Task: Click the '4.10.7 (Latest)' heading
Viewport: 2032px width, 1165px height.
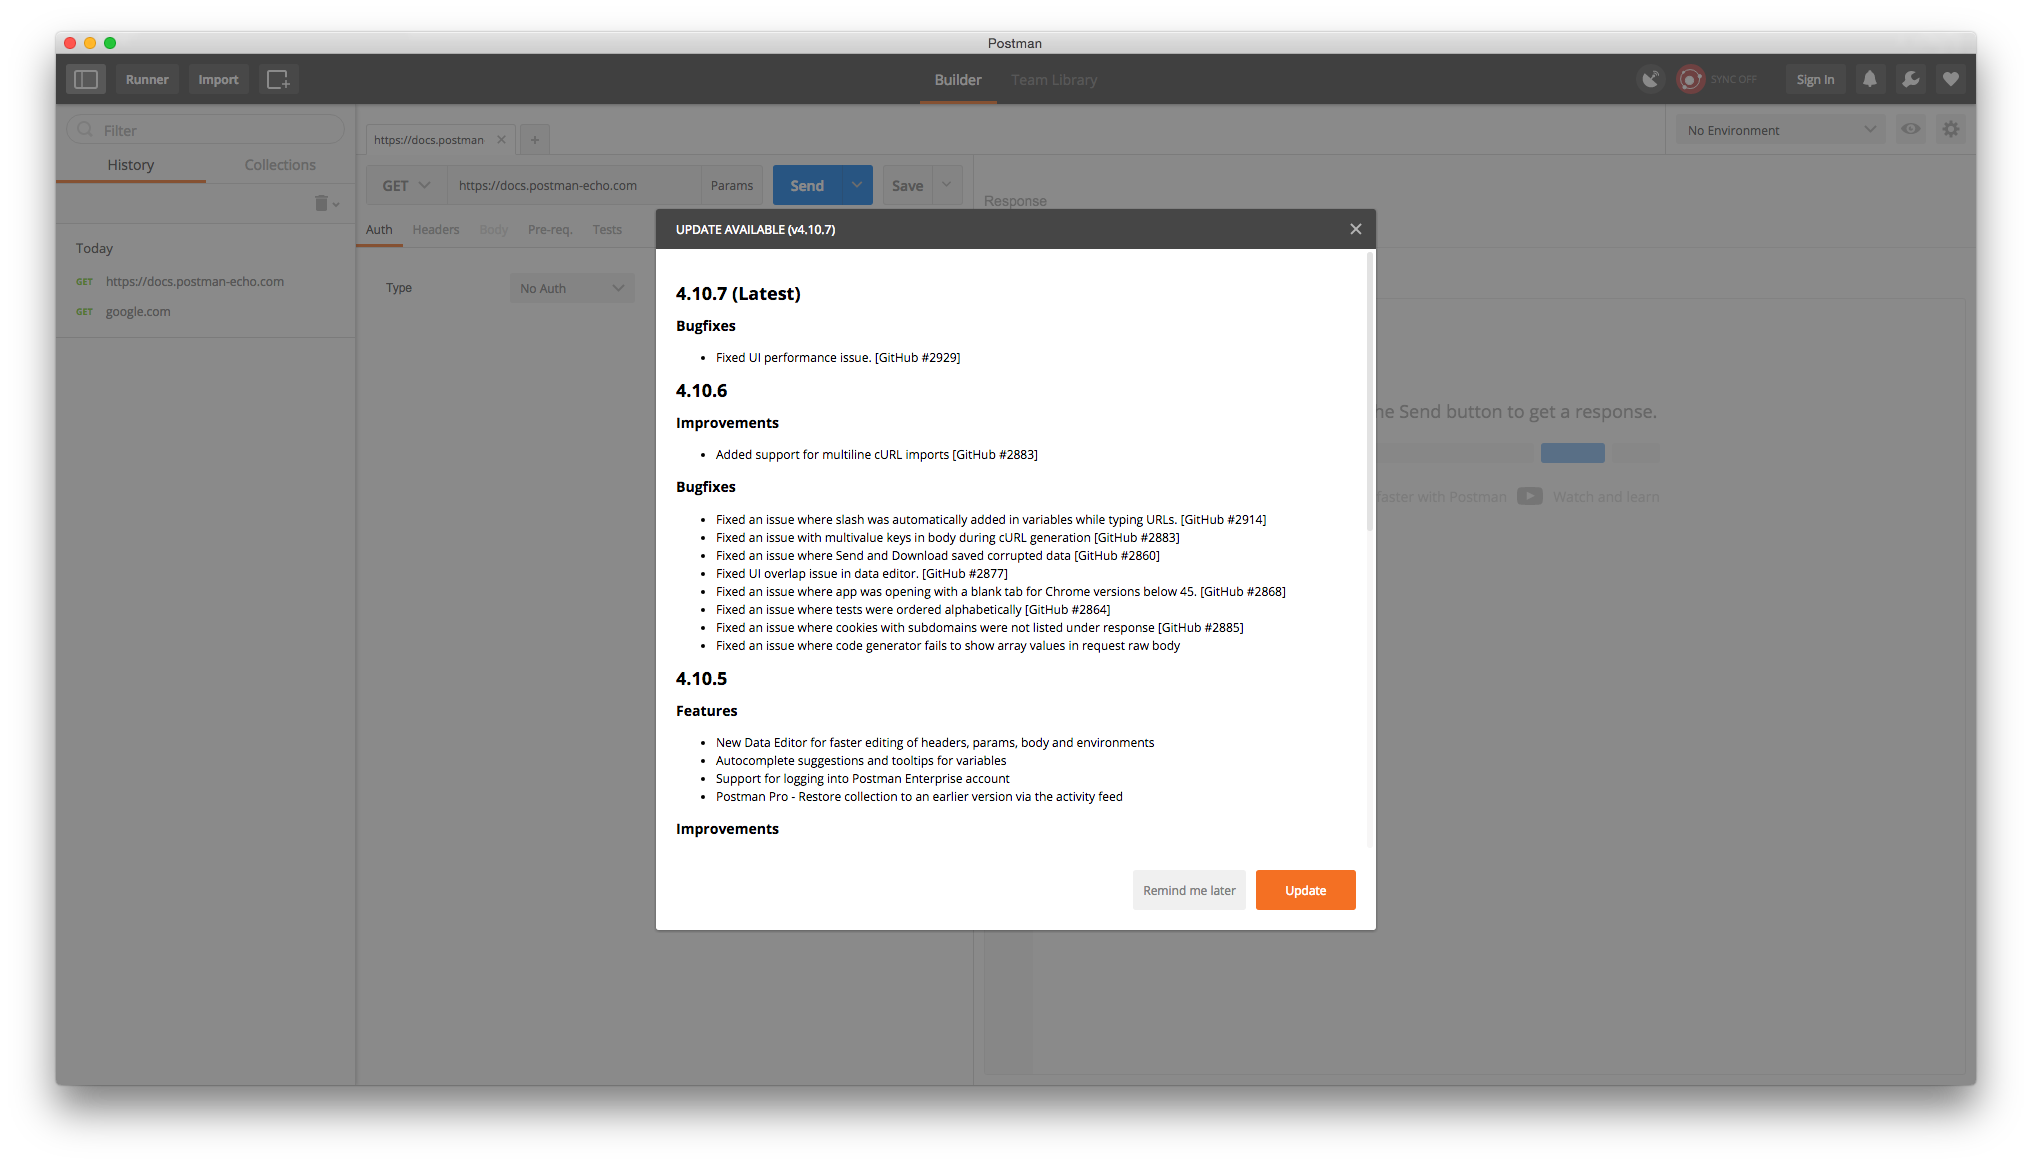Action: pos(738,293)
